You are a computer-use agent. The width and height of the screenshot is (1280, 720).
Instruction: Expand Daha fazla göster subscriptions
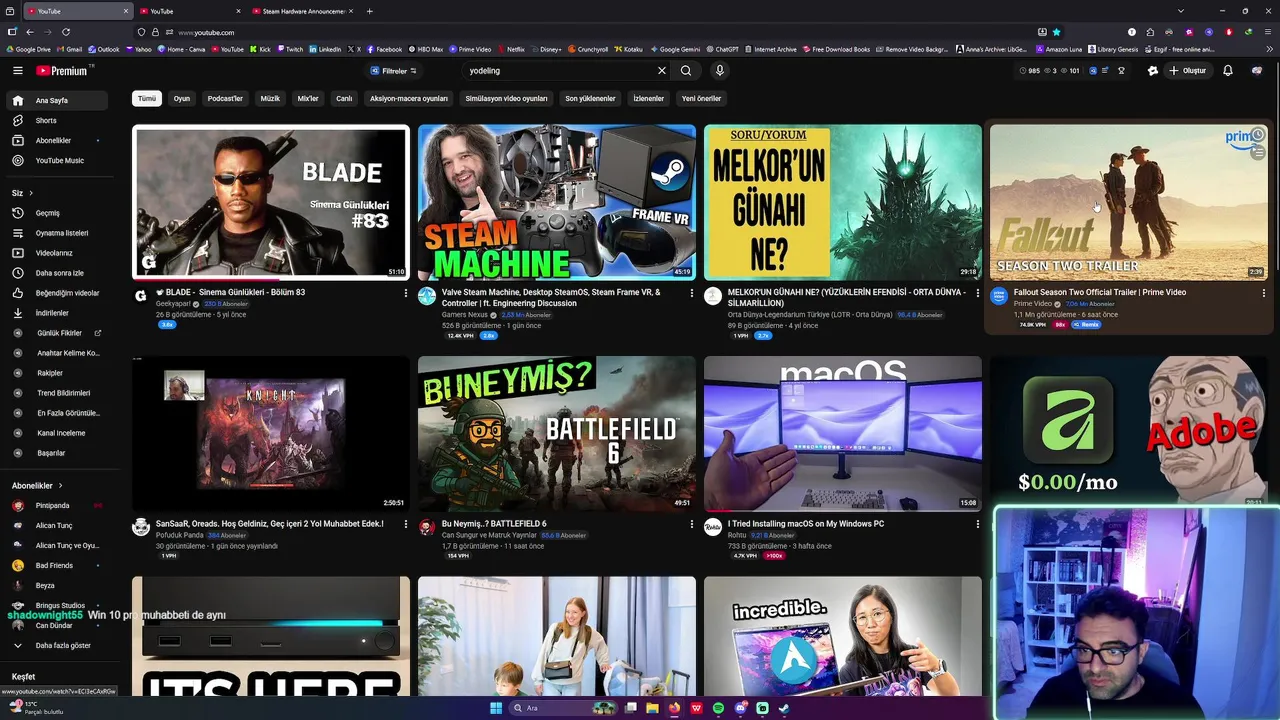coord(55,646)
